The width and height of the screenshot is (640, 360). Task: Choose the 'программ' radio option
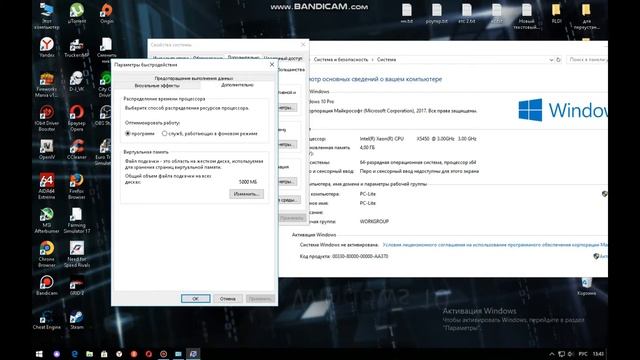[x=140, y=133]
